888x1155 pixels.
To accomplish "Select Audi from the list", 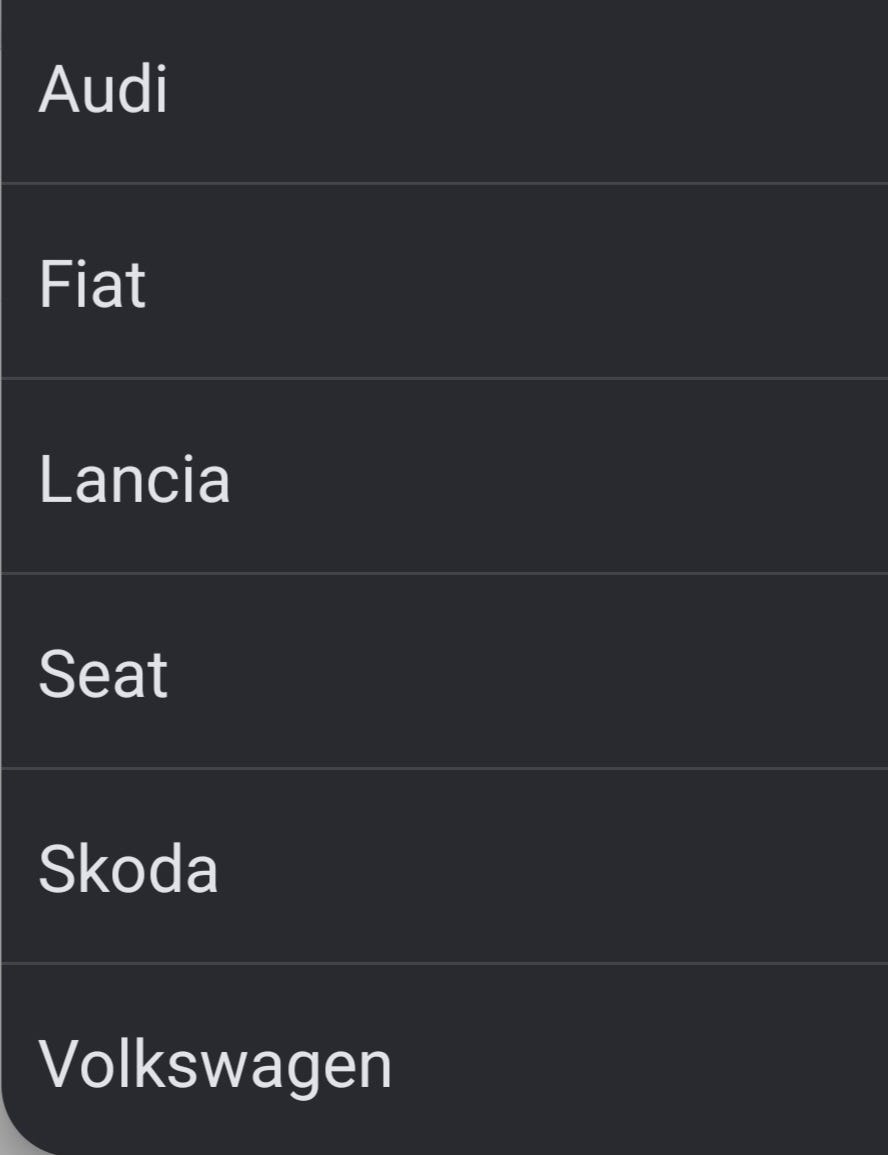I will click(x=104, y=90).
